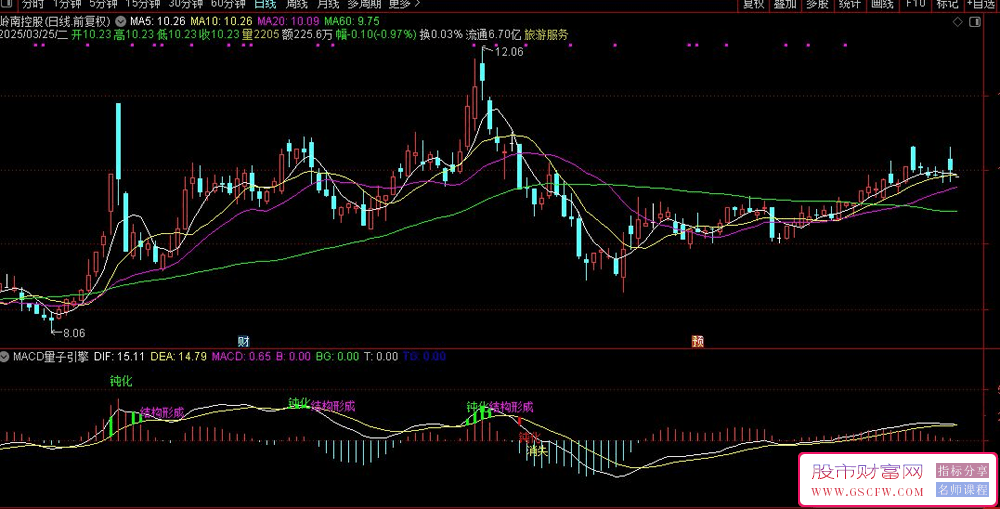This screenshot has width=1000, height=509.
Task: Click the 复权 adjustment button
Action: [x=753, y=4]
